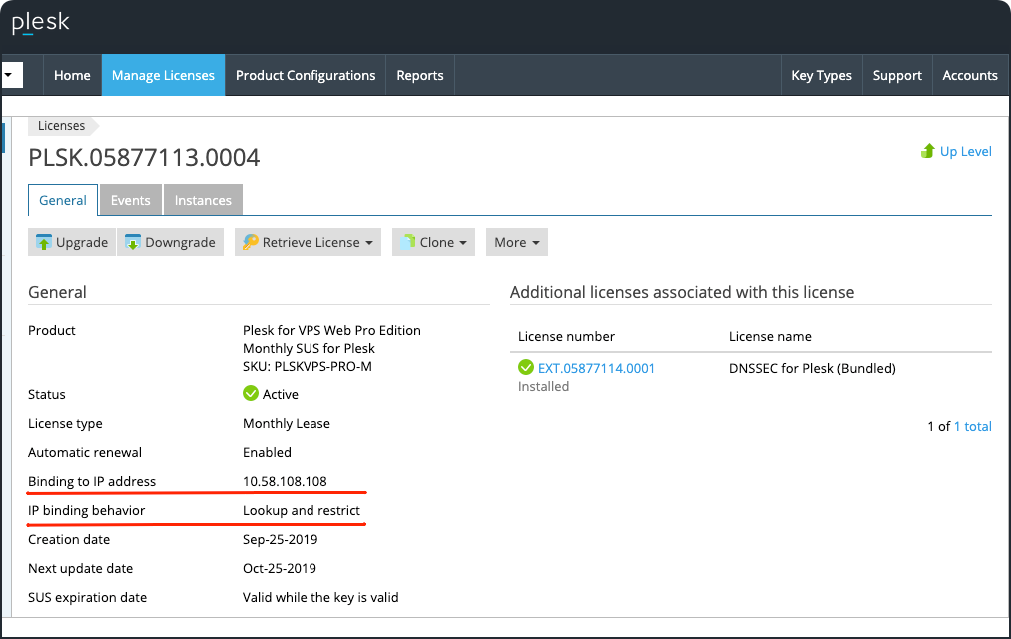Switch to the Events tab
This screenshot has width=1011, height=639.
coord(131,201)
